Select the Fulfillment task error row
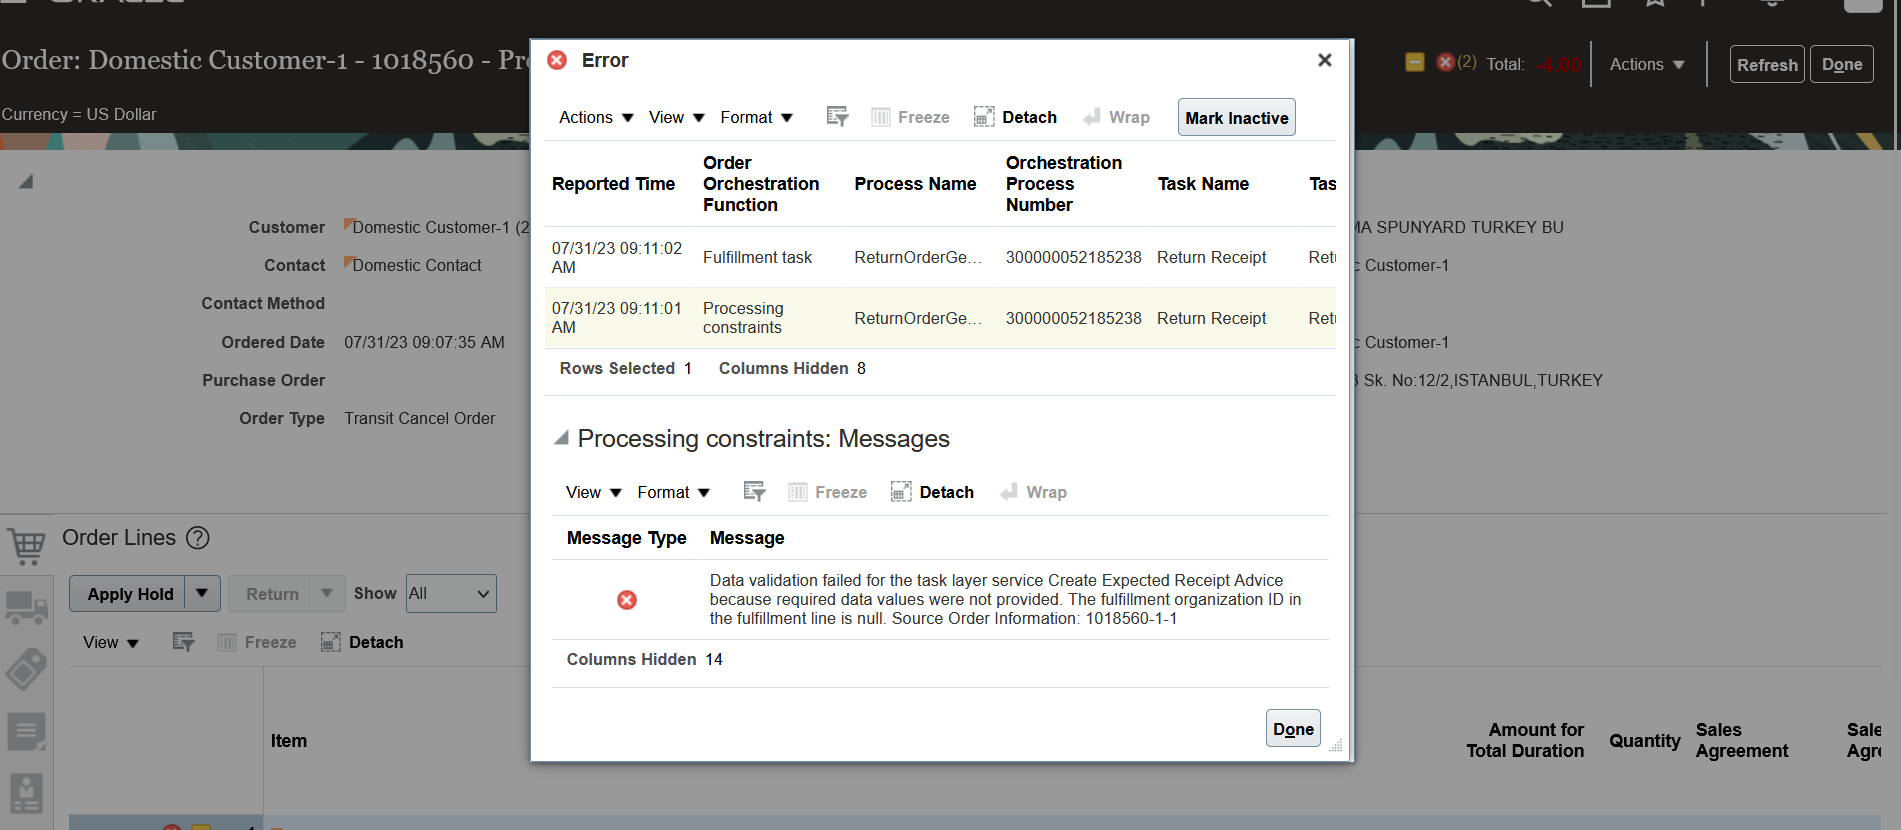The image size is (1901, 830). [x=940, y=257]
